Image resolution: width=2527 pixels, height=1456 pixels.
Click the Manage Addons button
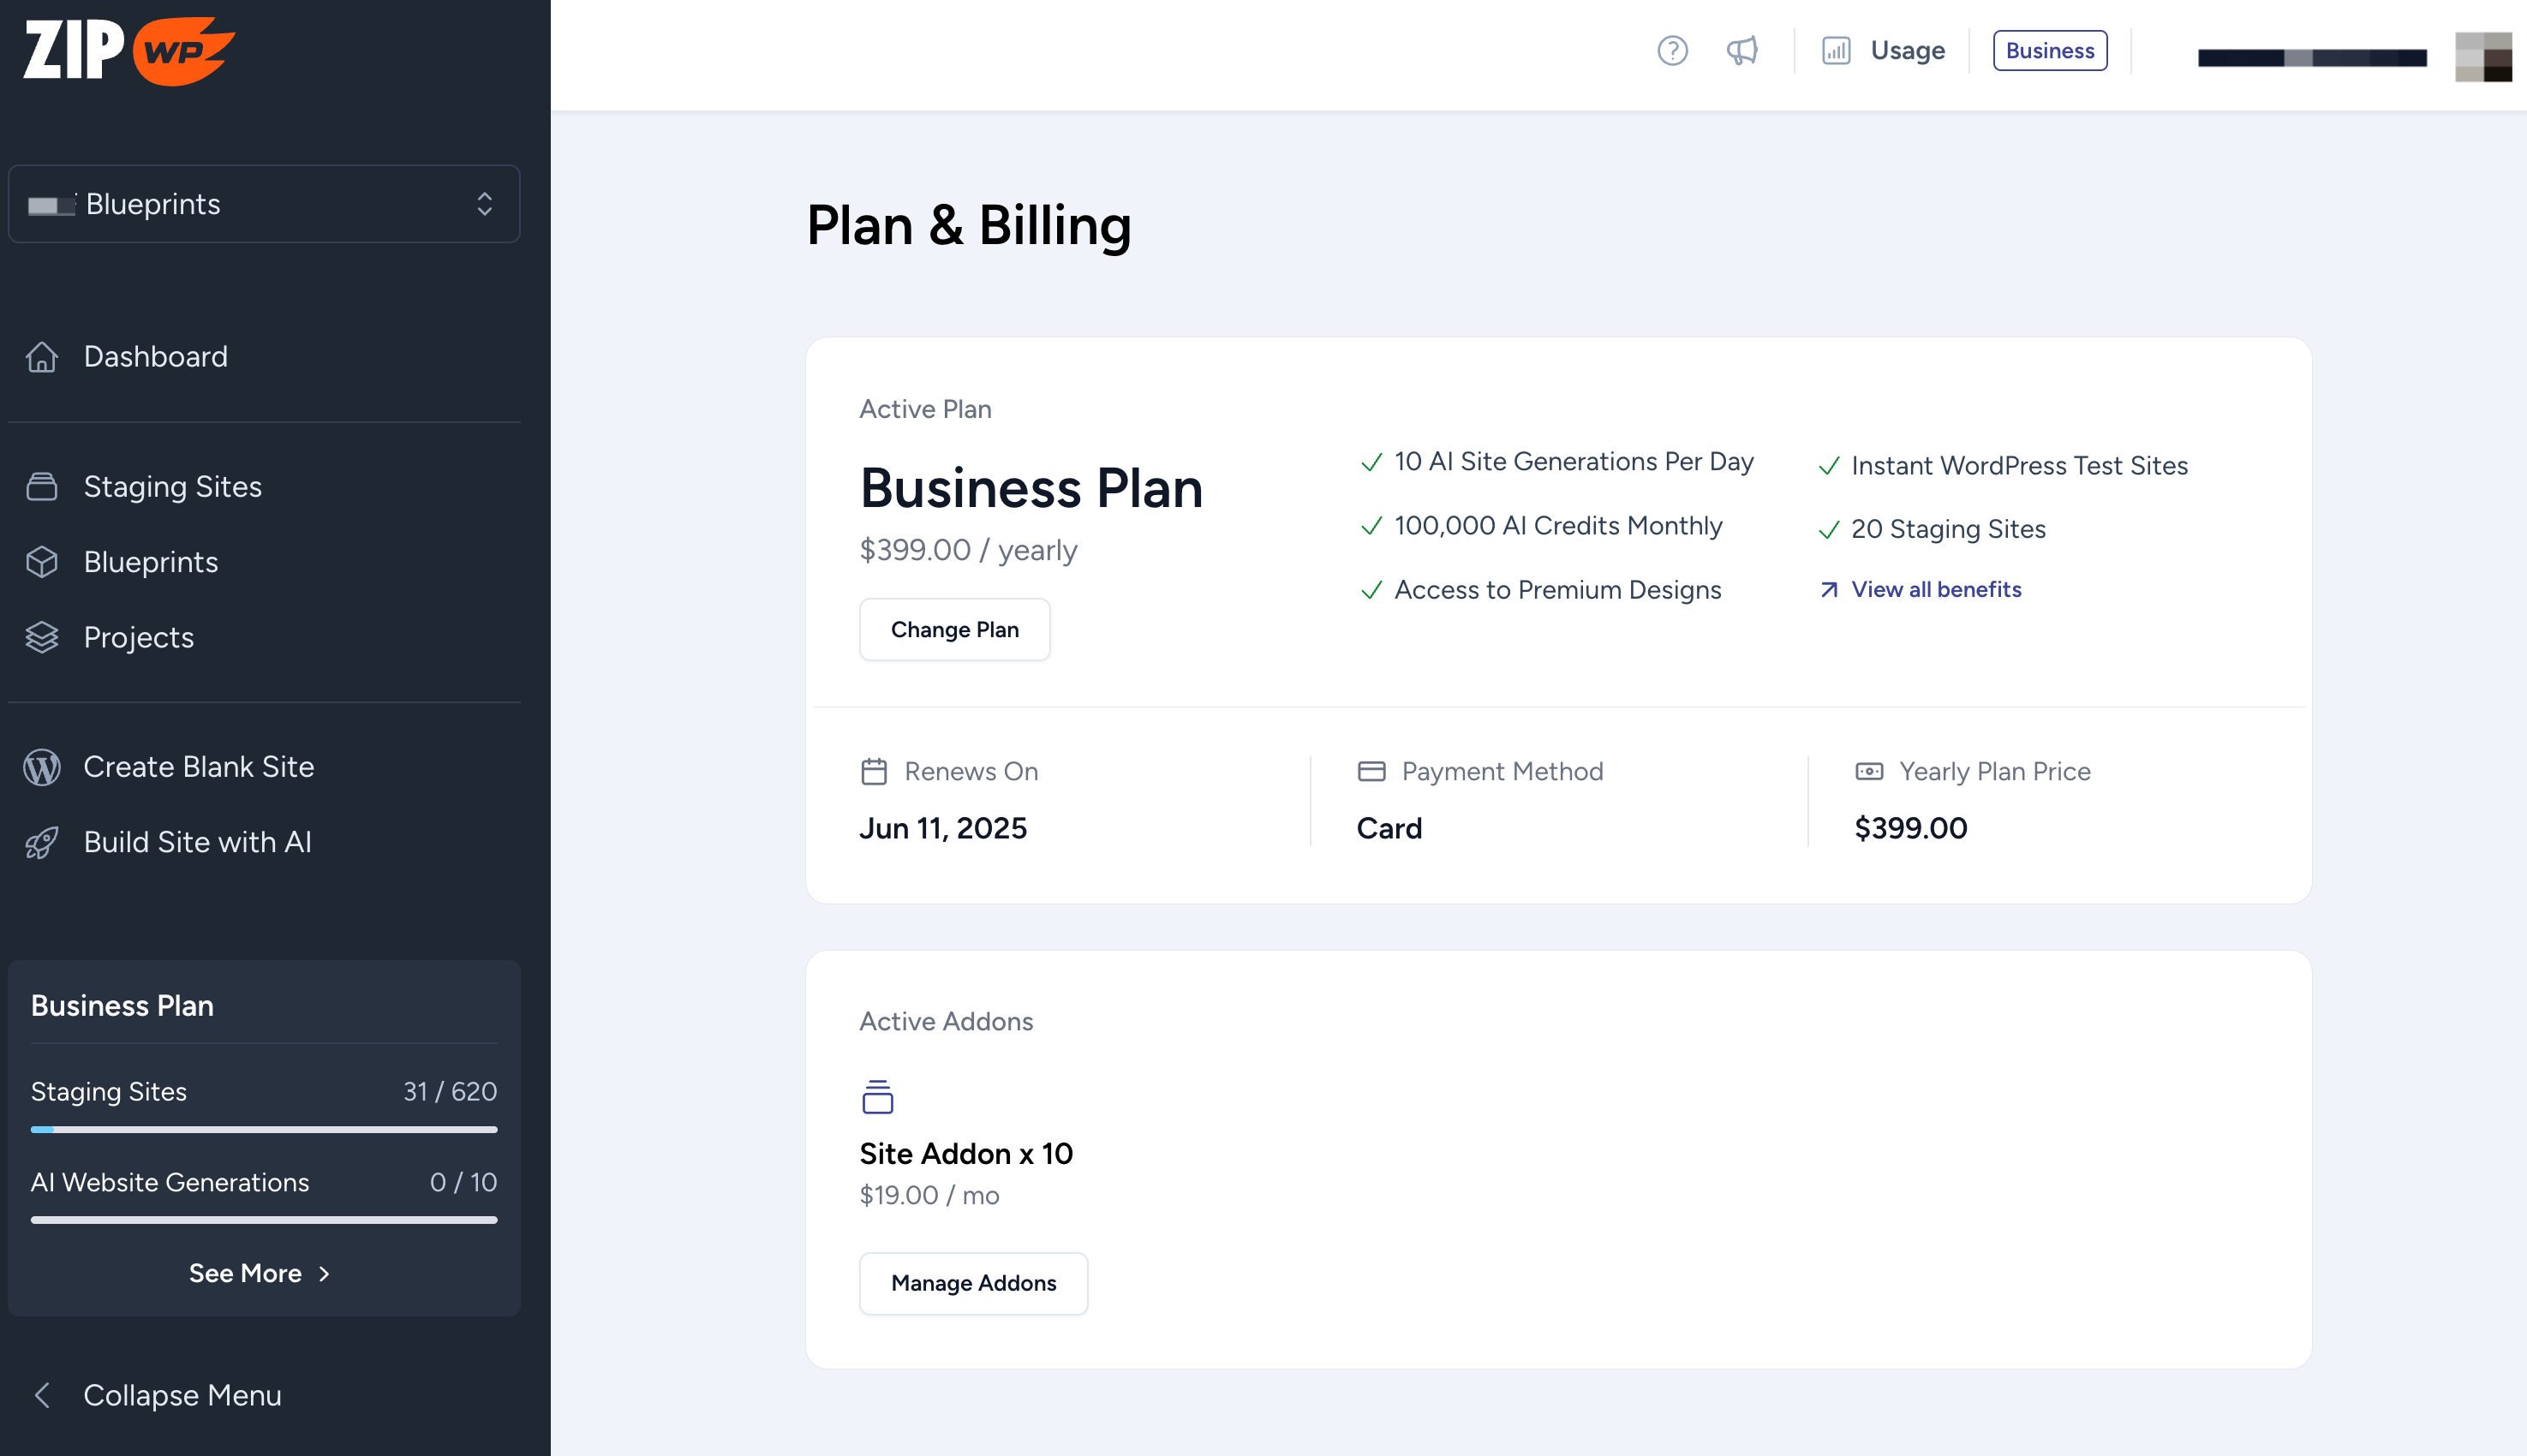click(x=973, y=1283)
